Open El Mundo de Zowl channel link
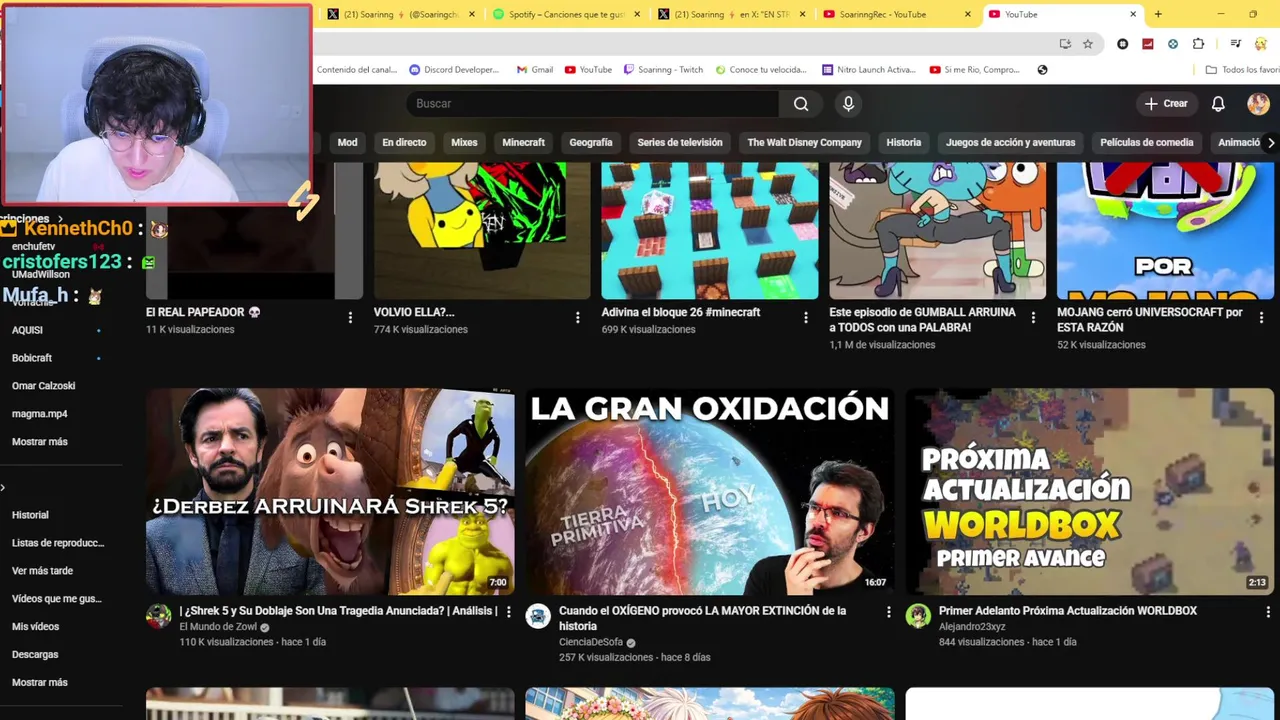The height and width of the screenshot is (720, 1280). (218, 627)
